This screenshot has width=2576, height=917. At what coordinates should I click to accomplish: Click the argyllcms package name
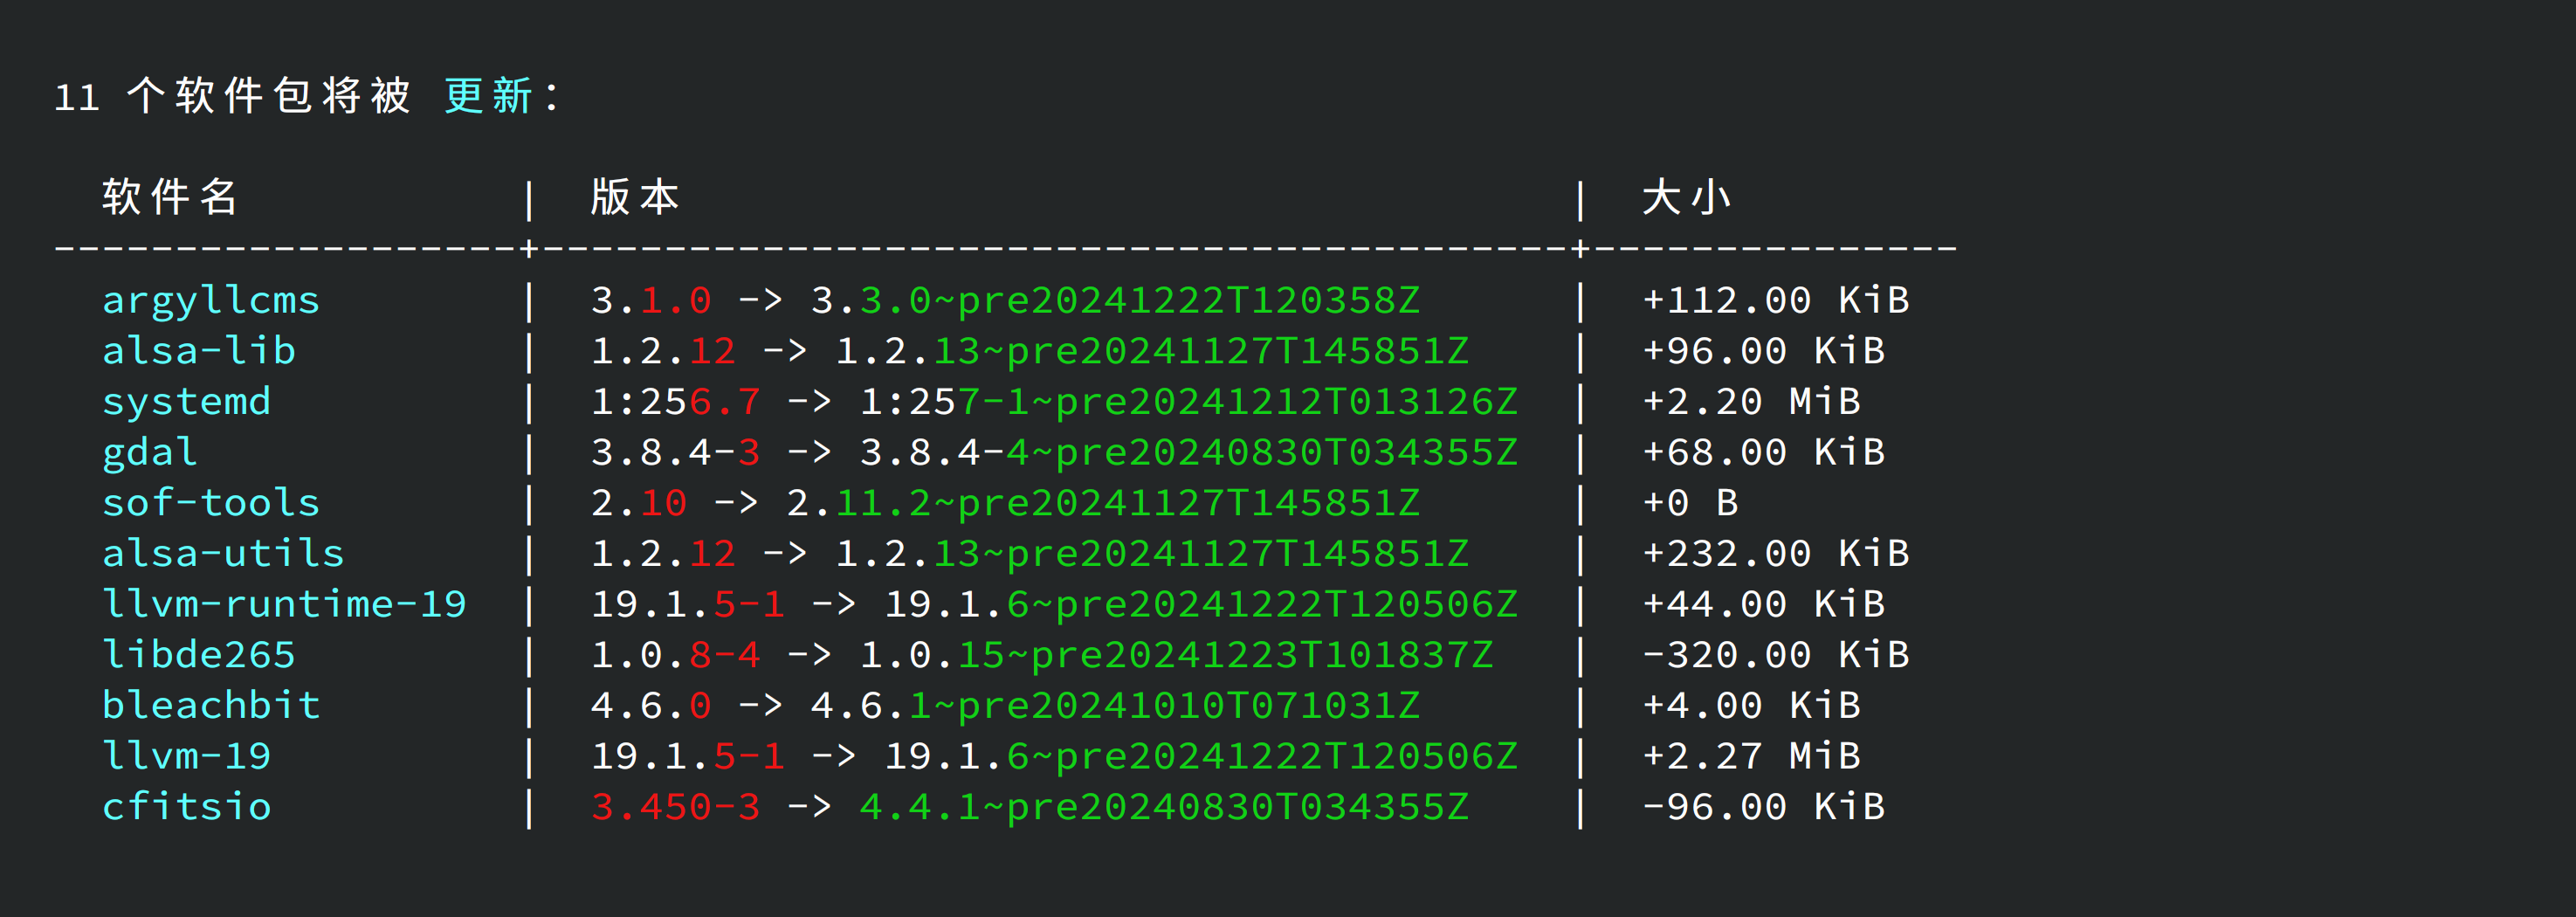[211, 300]
